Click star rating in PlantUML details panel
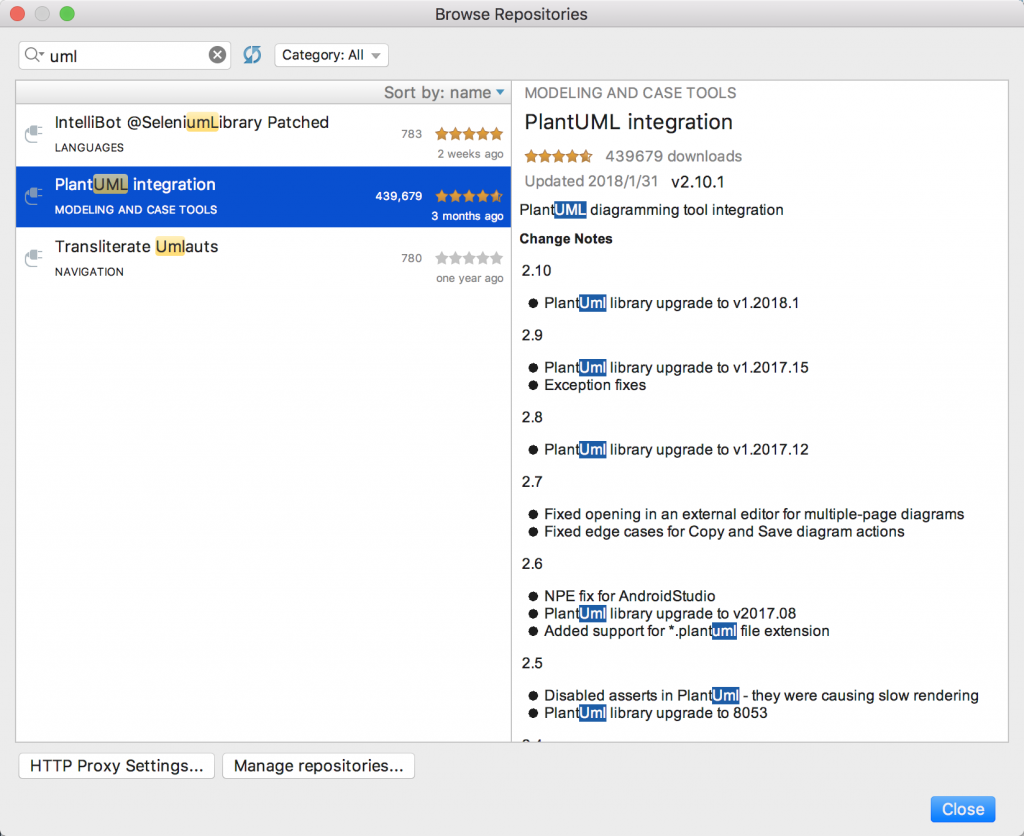Image resolution: width=1024 pixels, height=836 pixels. pyautogui.click(x=558, y=156)
